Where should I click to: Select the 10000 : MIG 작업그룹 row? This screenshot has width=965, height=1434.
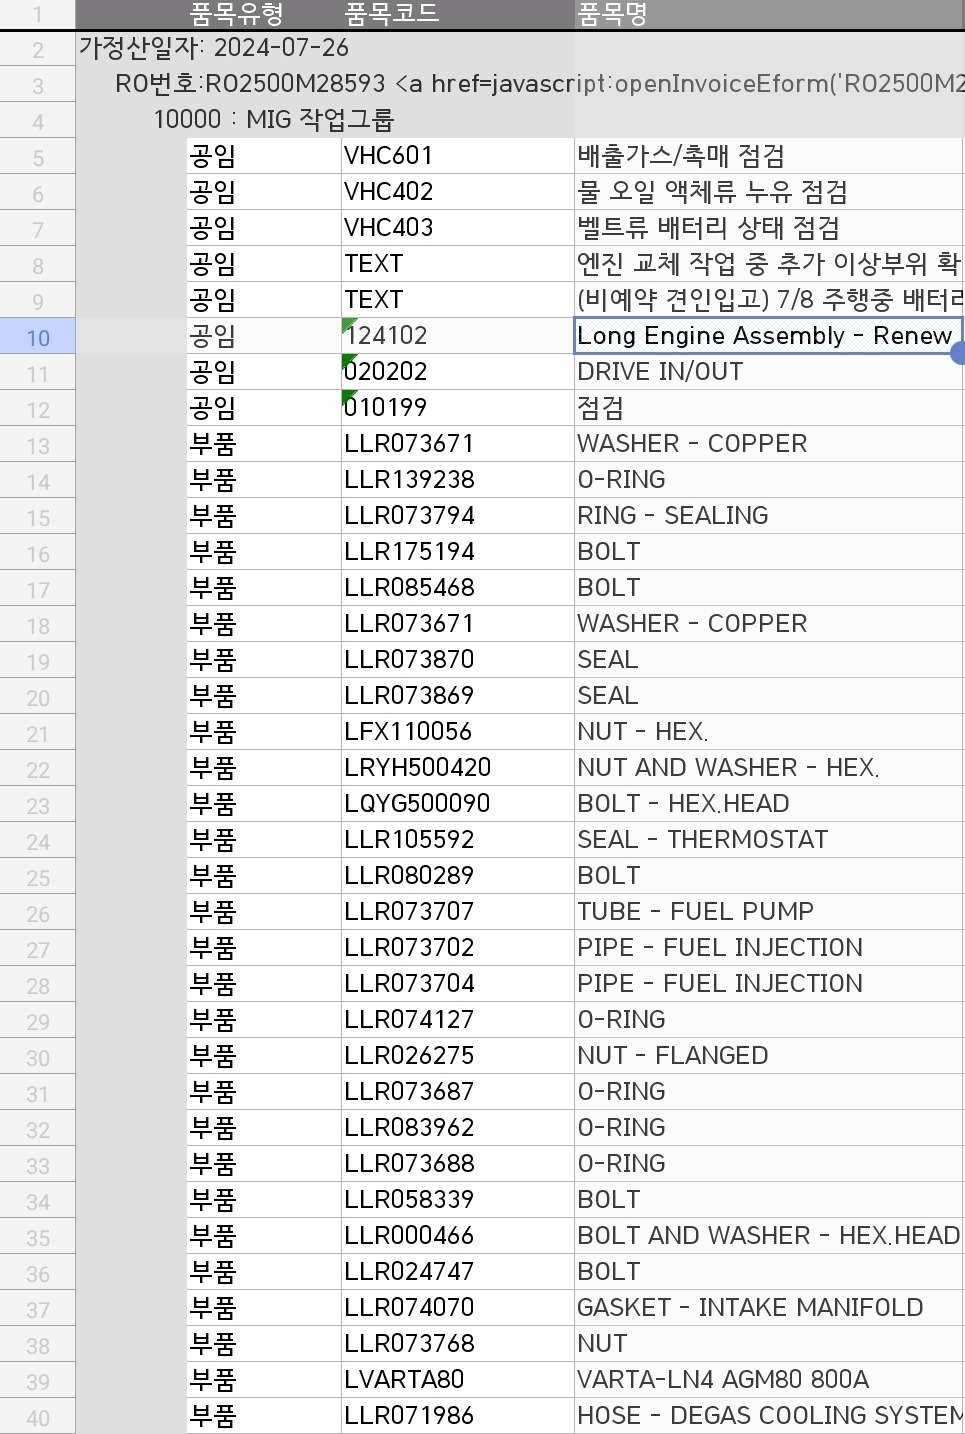point(274,120)
